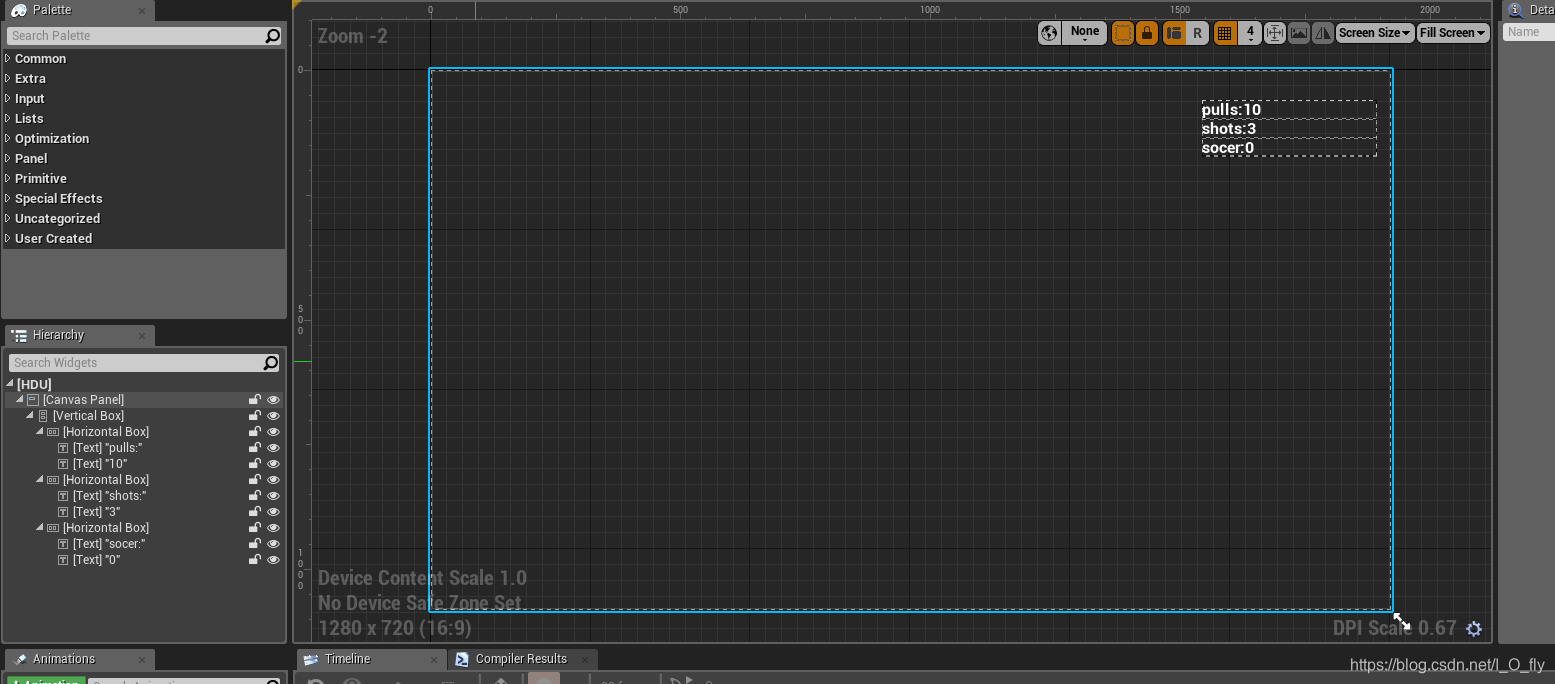This screenshot has width=1555, height=684.
Task: Select the [Text] "pulls:" row
Action: (143, 448)
